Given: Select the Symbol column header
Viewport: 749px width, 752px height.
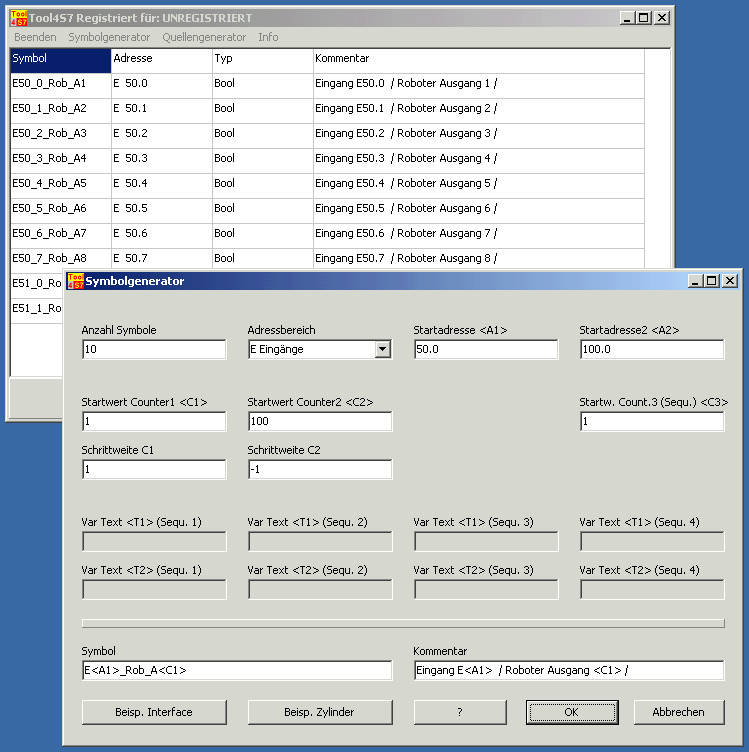Looking at the screenshot, I should 60,59.
